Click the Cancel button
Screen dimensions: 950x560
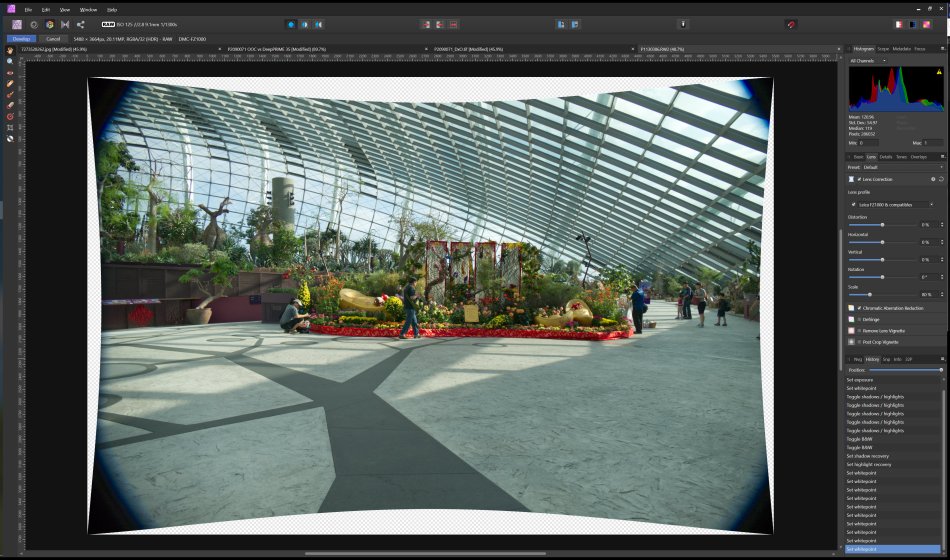point(53,39)
